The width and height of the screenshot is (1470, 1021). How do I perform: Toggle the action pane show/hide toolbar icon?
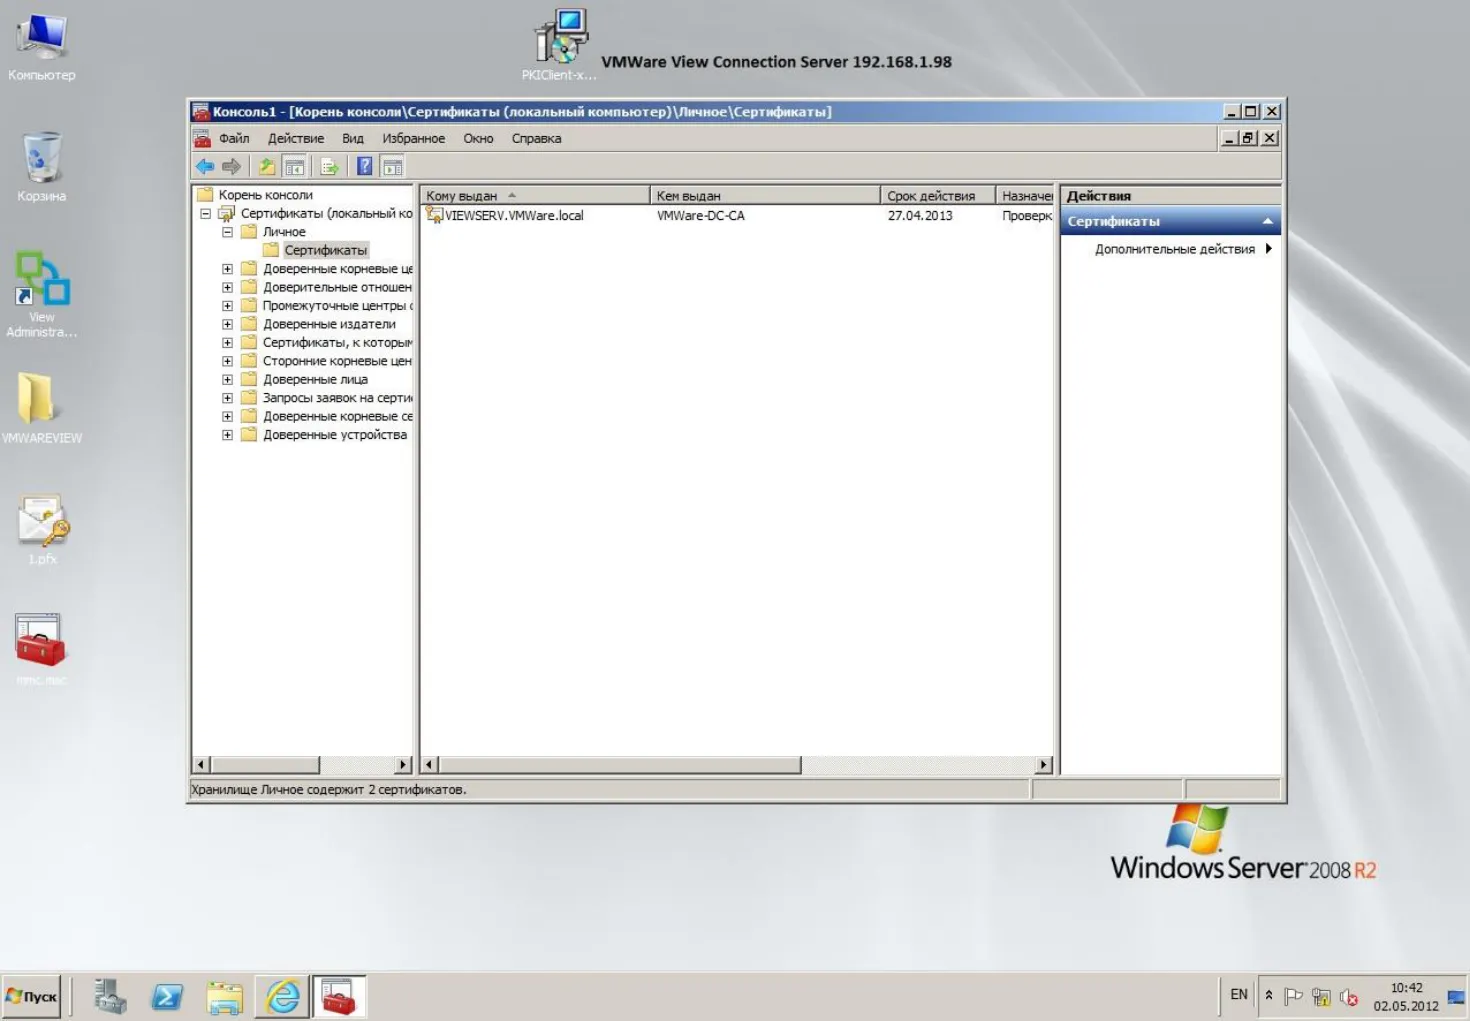click(x=393, y=166)
